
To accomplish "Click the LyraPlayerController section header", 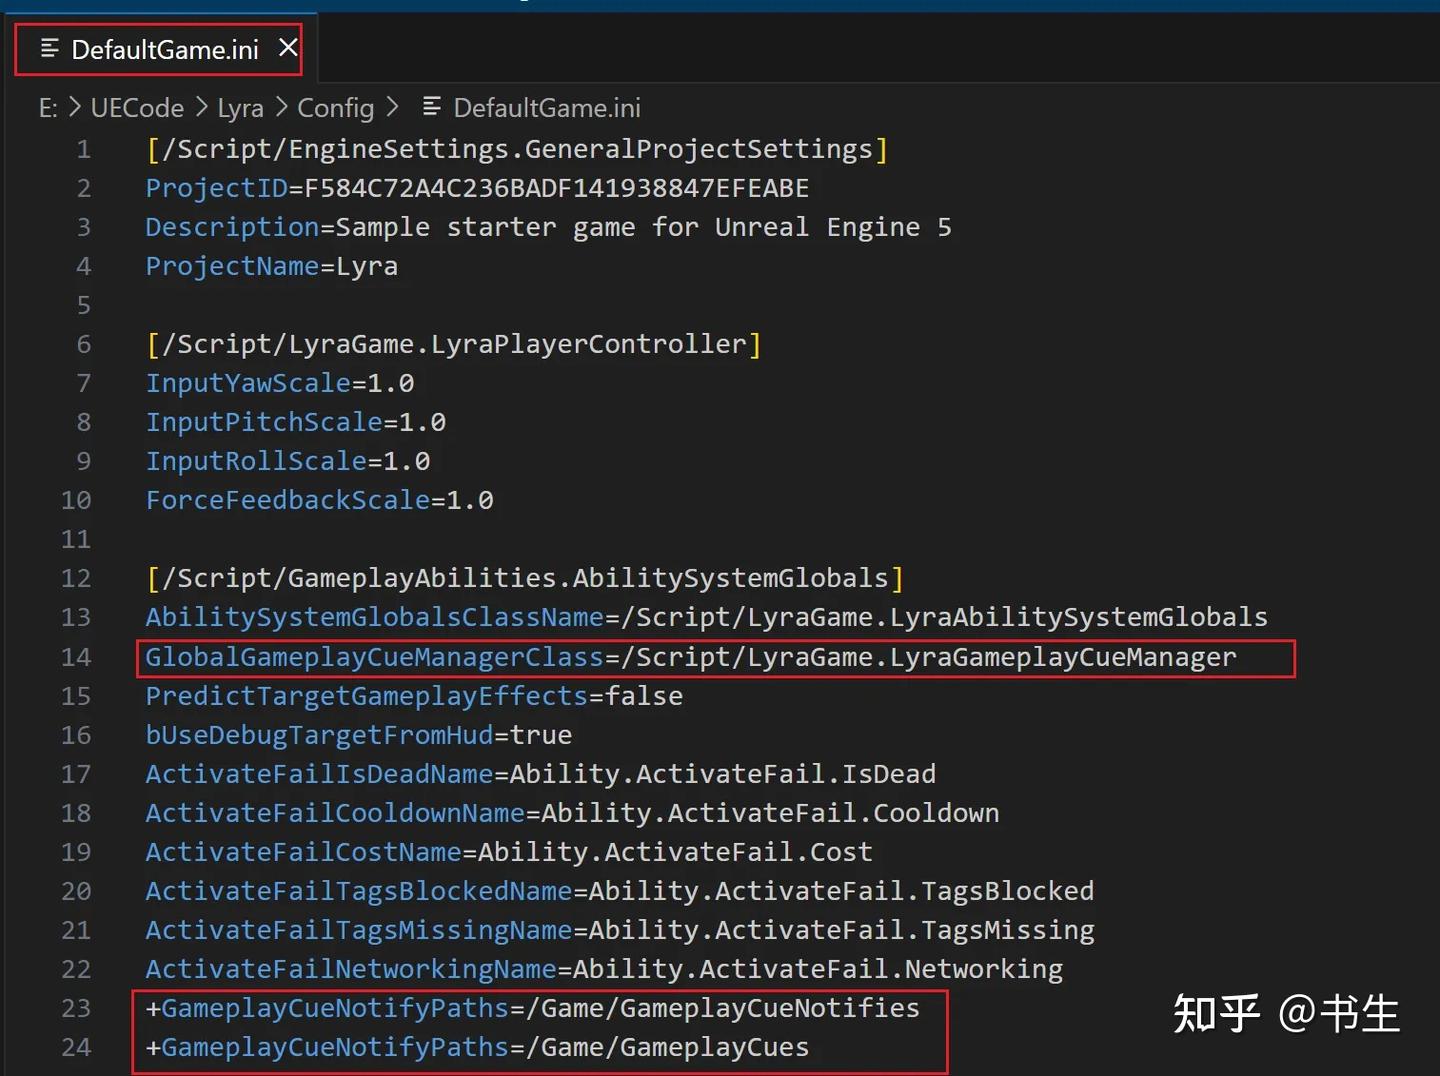I will click(x=454, y=345).
